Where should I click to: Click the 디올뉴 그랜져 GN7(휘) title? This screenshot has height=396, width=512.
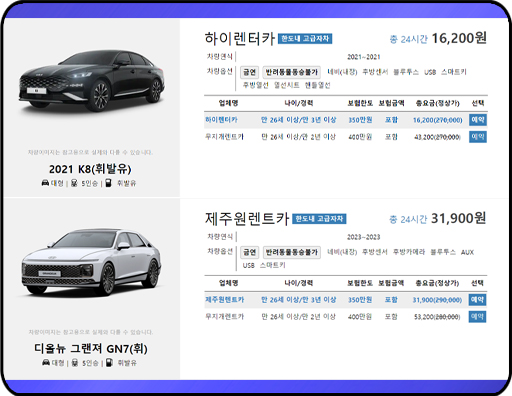(x=91, y=349)
